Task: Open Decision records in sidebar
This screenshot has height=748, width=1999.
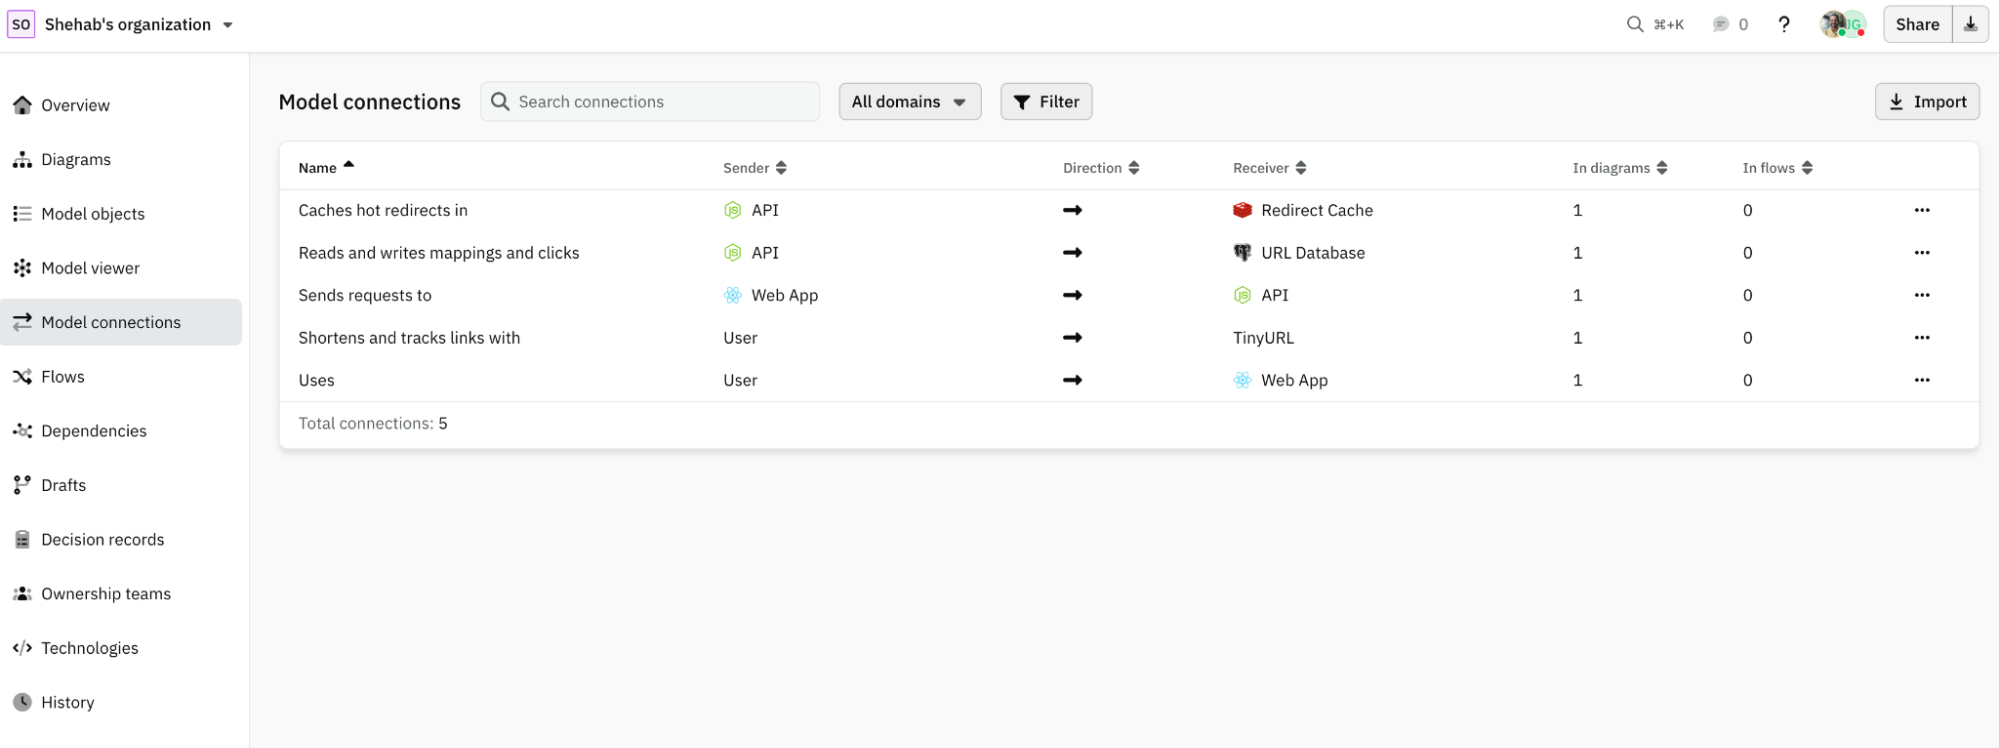Action: (x=121, y=540)
